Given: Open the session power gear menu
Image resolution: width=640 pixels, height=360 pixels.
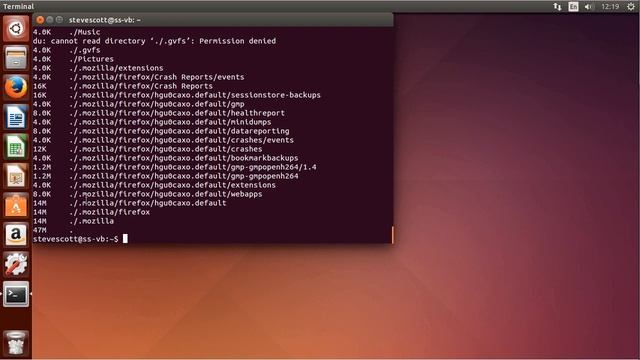Looking at the screenshot, I should coord(631,7).
